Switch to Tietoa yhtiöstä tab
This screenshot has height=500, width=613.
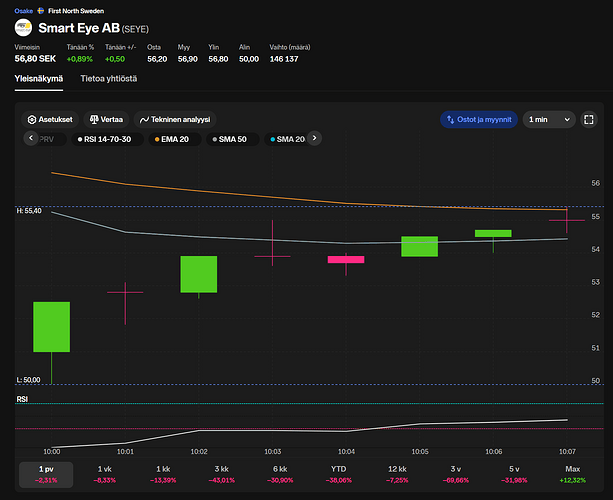(x=109, y=79)
